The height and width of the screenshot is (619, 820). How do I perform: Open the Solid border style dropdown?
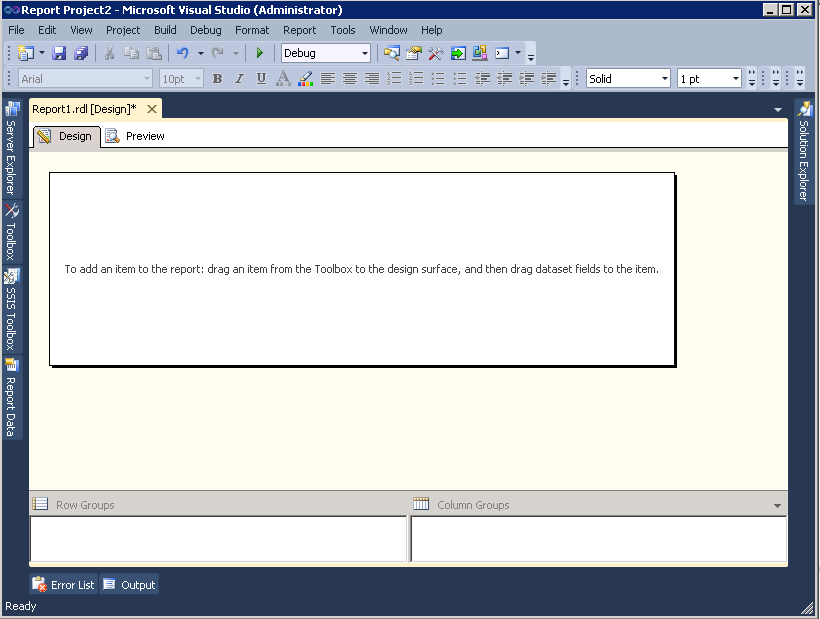tap(665, 79)
